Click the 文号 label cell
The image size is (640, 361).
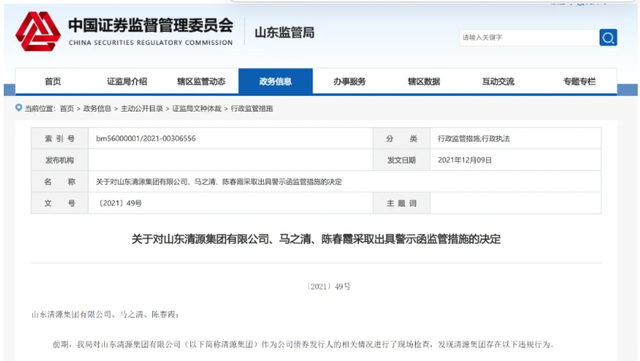pyautogui.click(x=60, y=203)
